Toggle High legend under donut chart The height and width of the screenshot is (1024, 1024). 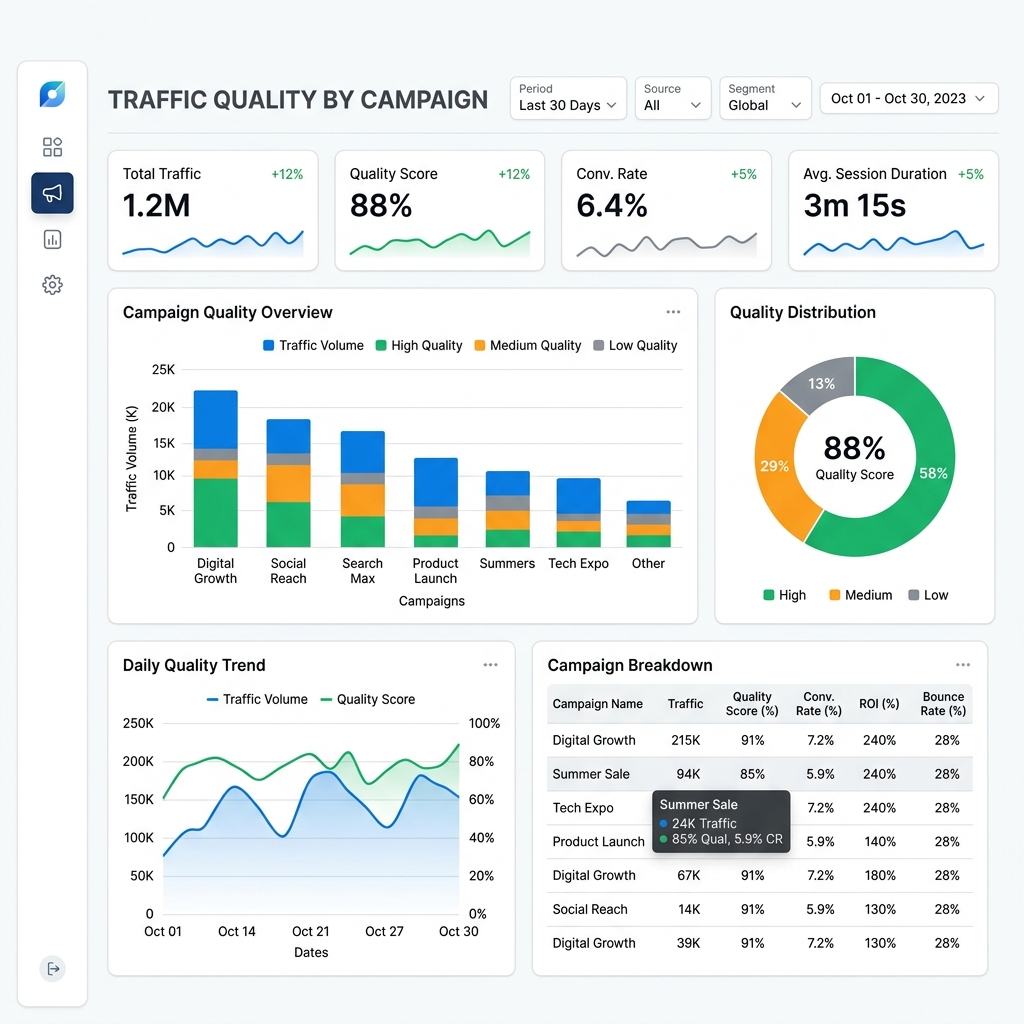785,595
